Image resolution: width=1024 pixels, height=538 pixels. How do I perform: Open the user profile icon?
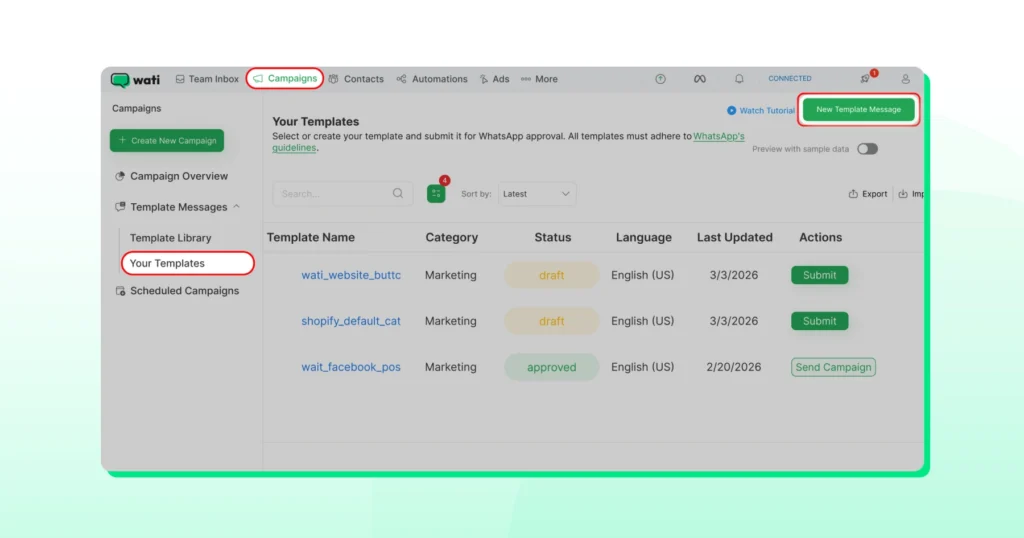(905, 79)
